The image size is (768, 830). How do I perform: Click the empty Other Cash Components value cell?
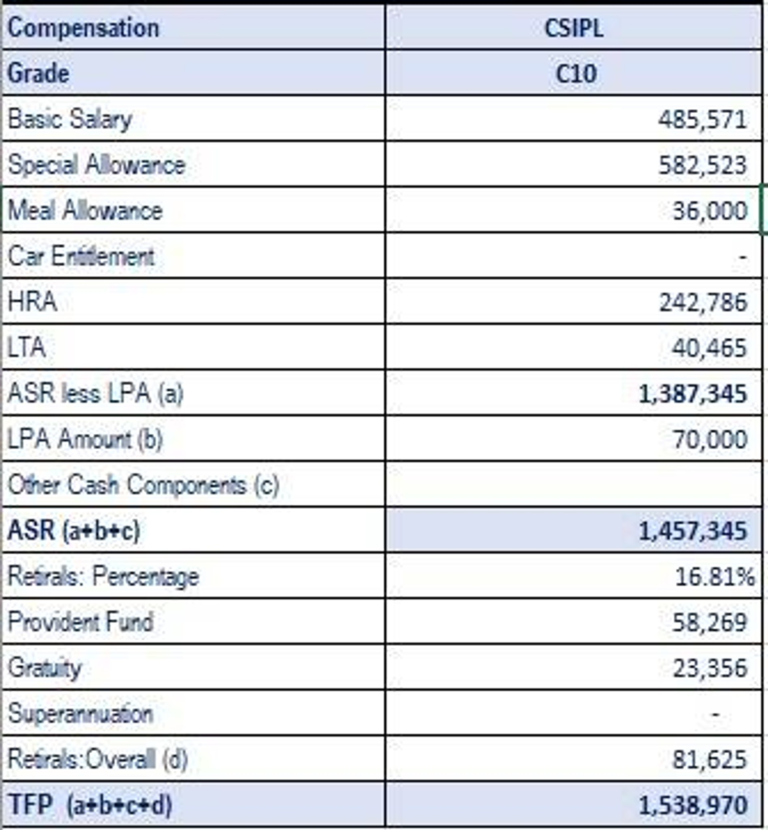(574, 484)
